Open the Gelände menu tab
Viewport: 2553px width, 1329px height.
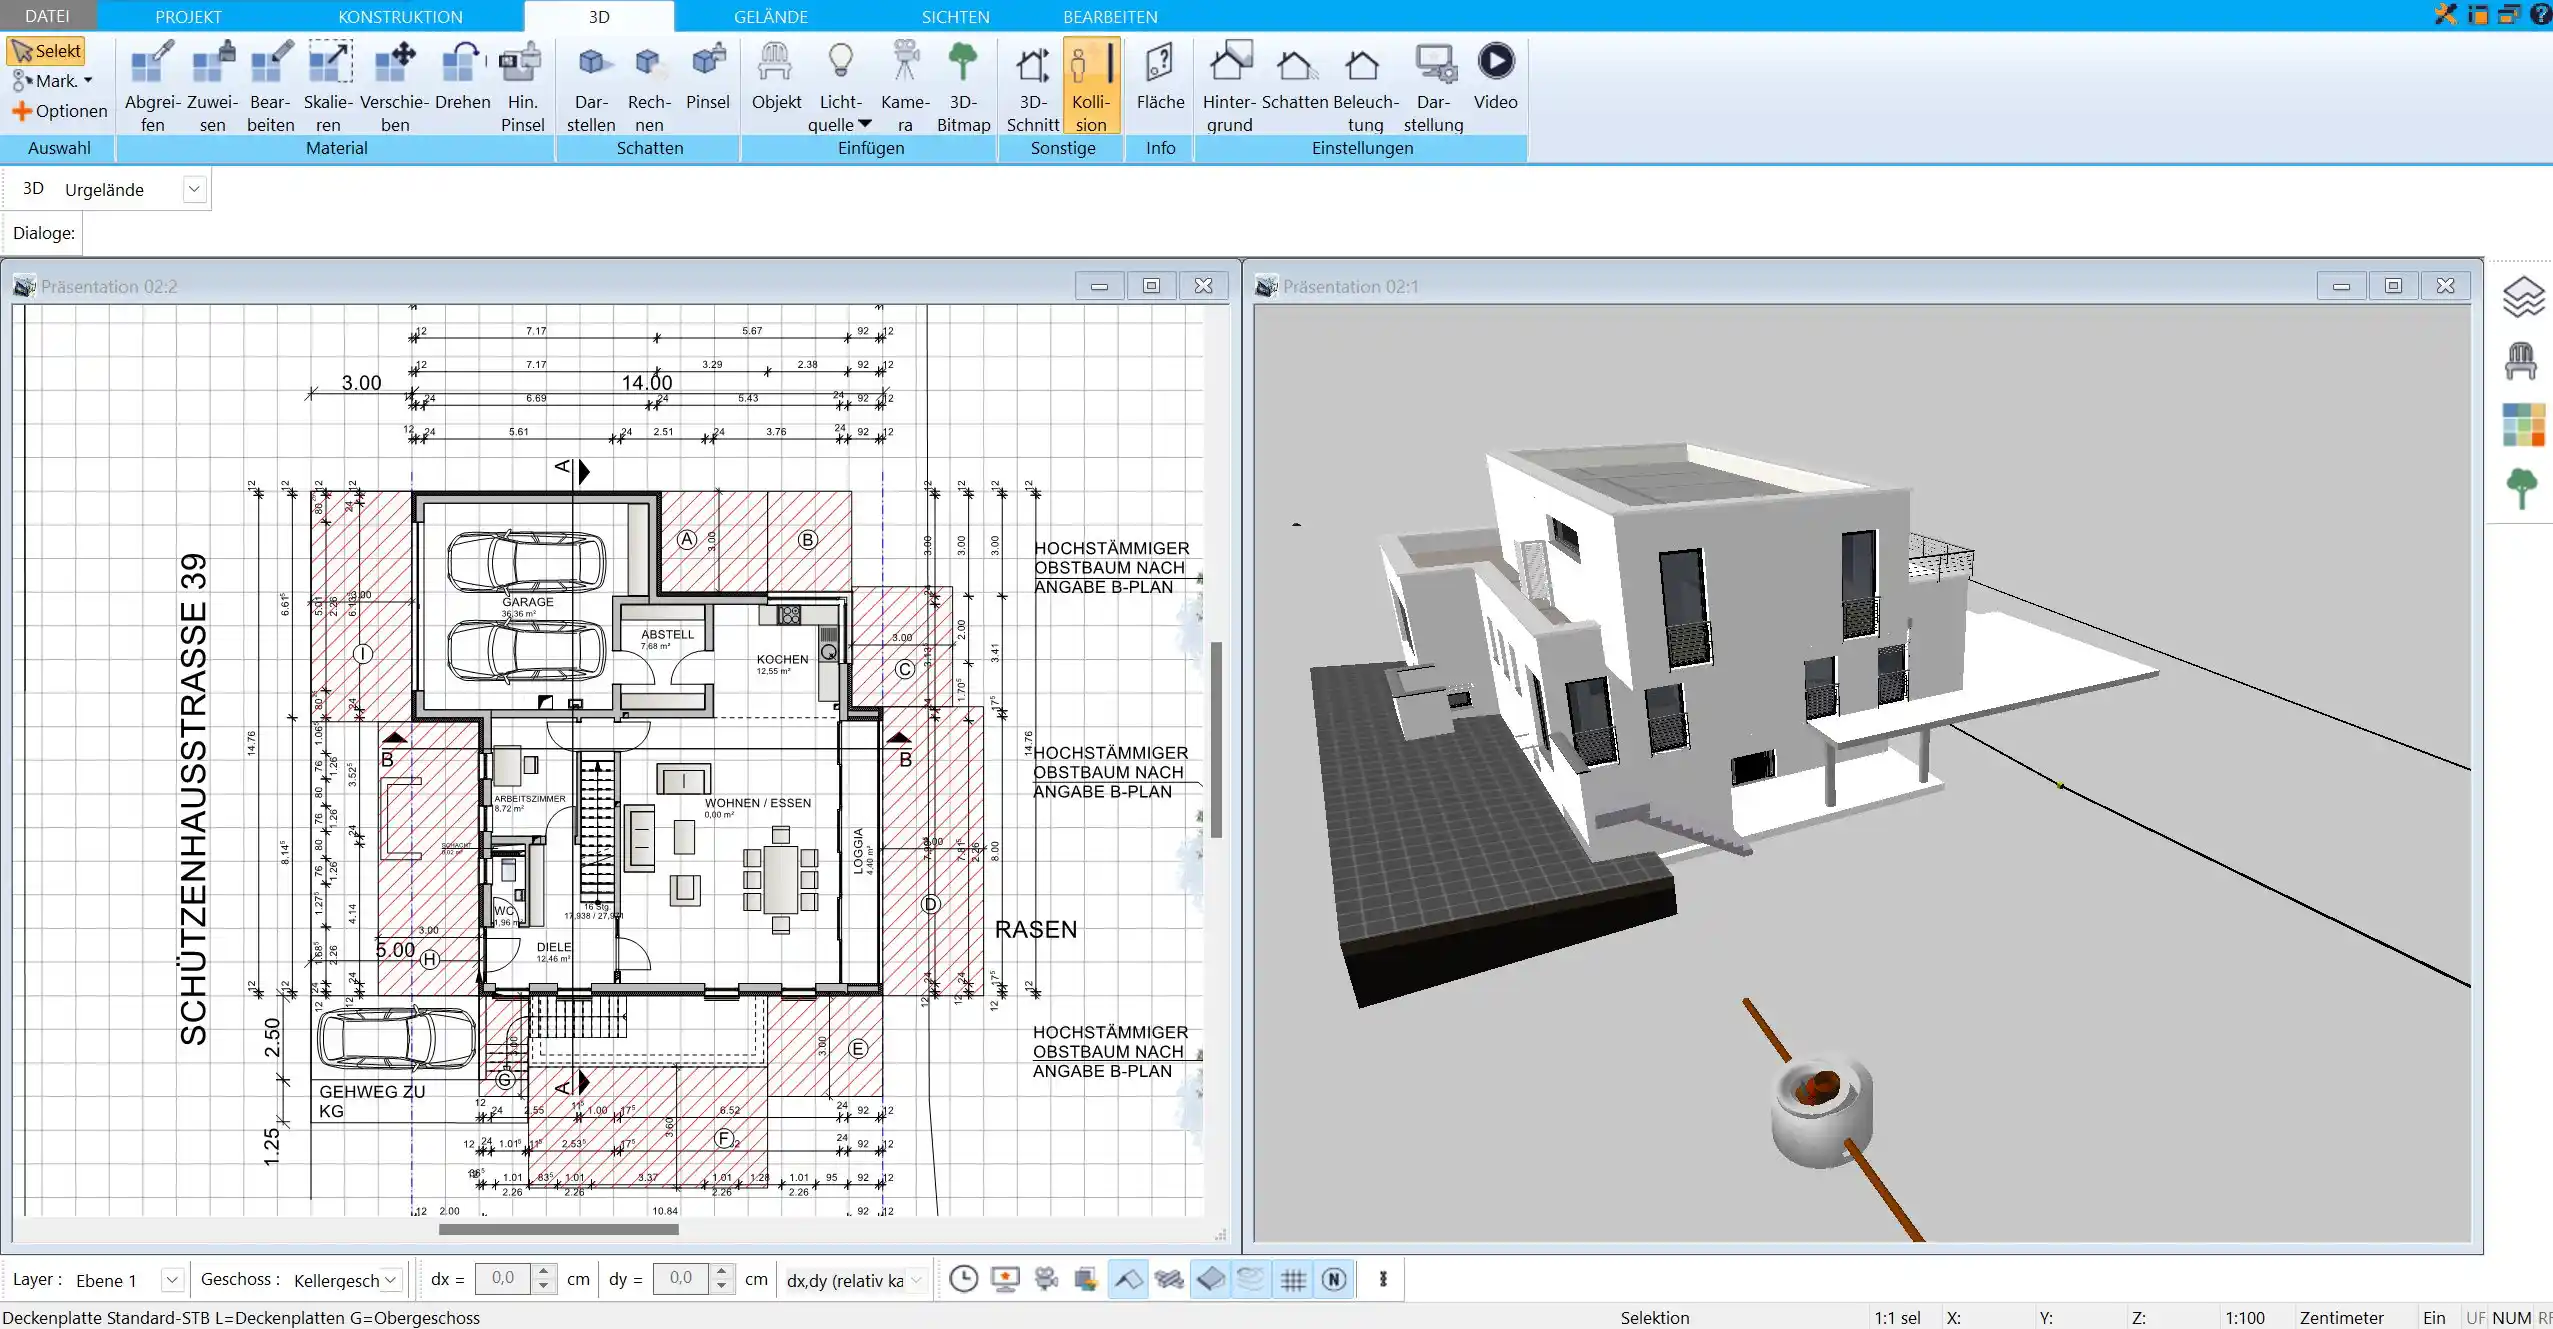coord(768,15)
